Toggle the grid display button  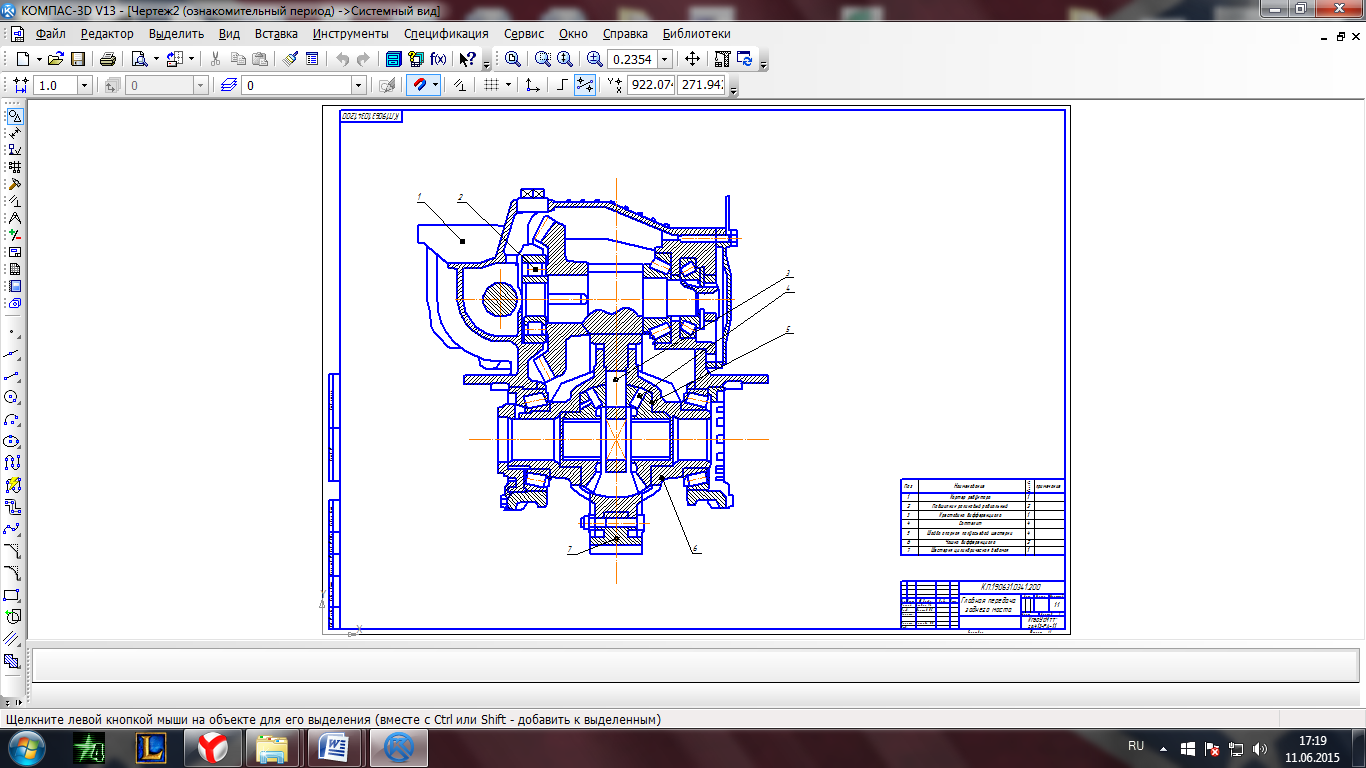click(491, 86)
